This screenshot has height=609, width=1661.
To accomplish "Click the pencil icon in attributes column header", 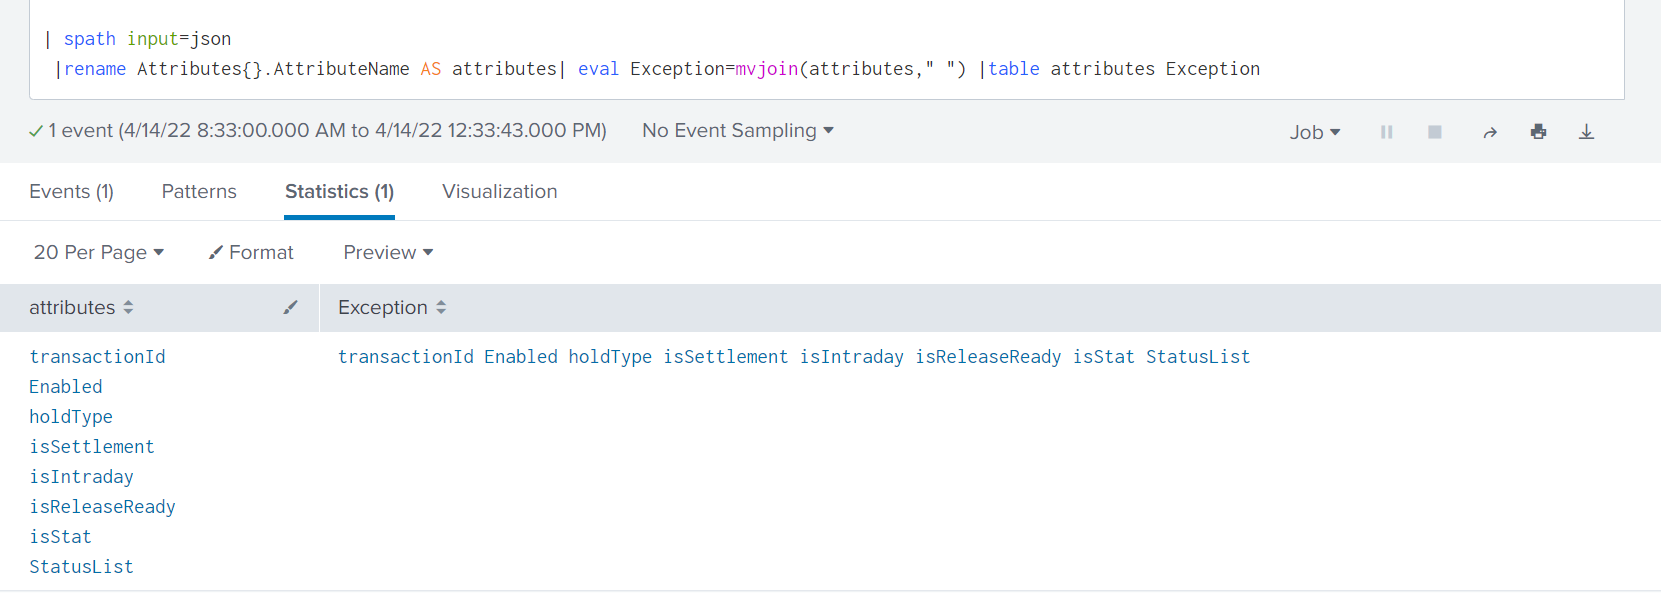I will (x=290, y=308).
